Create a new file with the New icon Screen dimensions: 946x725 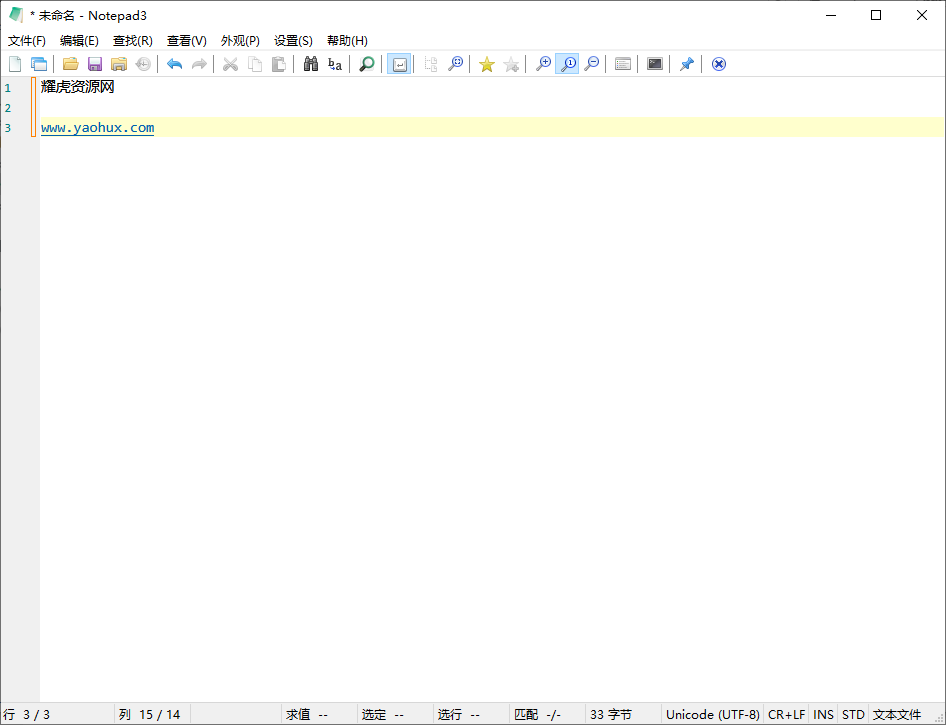point(14,63)
